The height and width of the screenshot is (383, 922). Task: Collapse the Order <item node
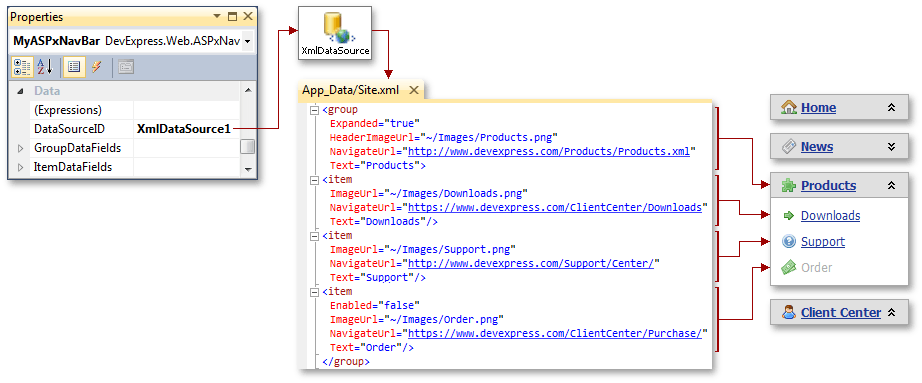(314, 291)
